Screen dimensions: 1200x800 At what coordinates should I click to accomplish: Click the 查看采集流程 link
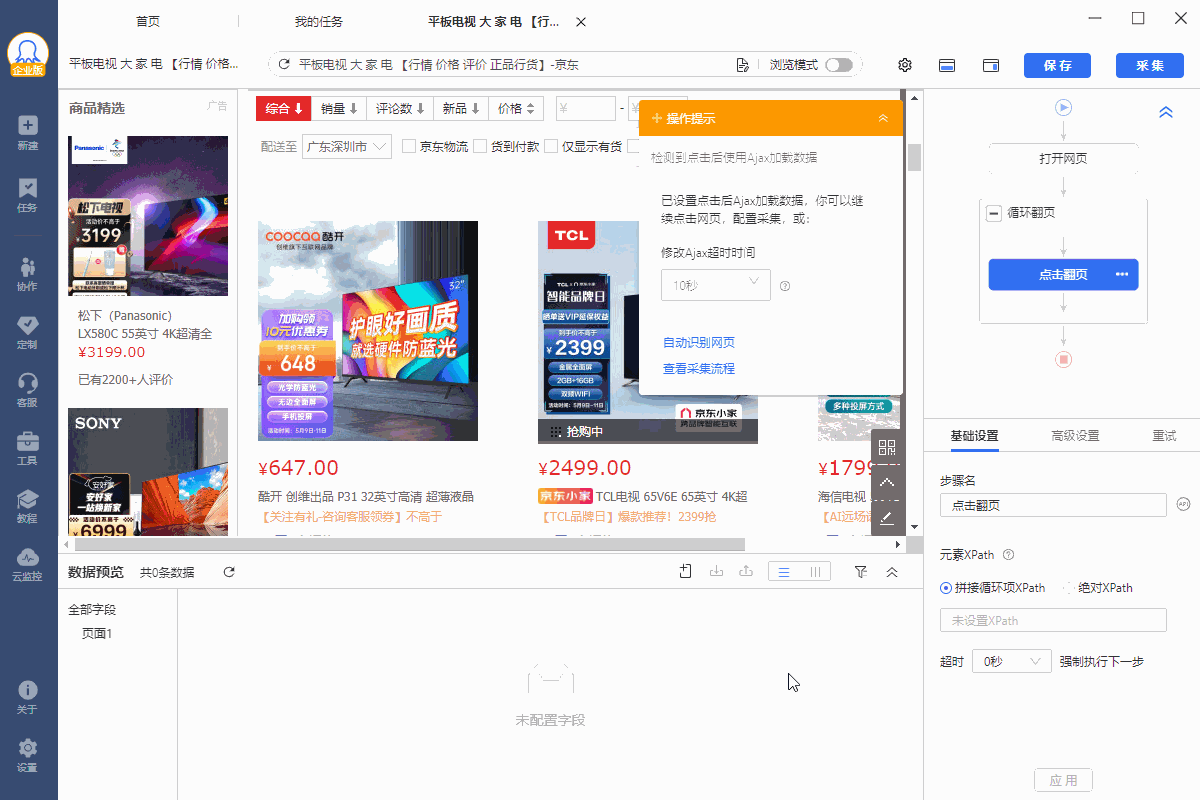coord(699,369)
